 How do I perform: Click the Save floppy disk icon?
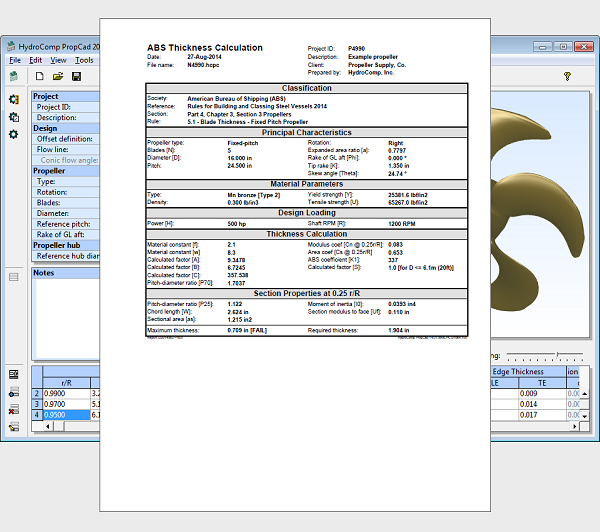(x=77, y=76)
